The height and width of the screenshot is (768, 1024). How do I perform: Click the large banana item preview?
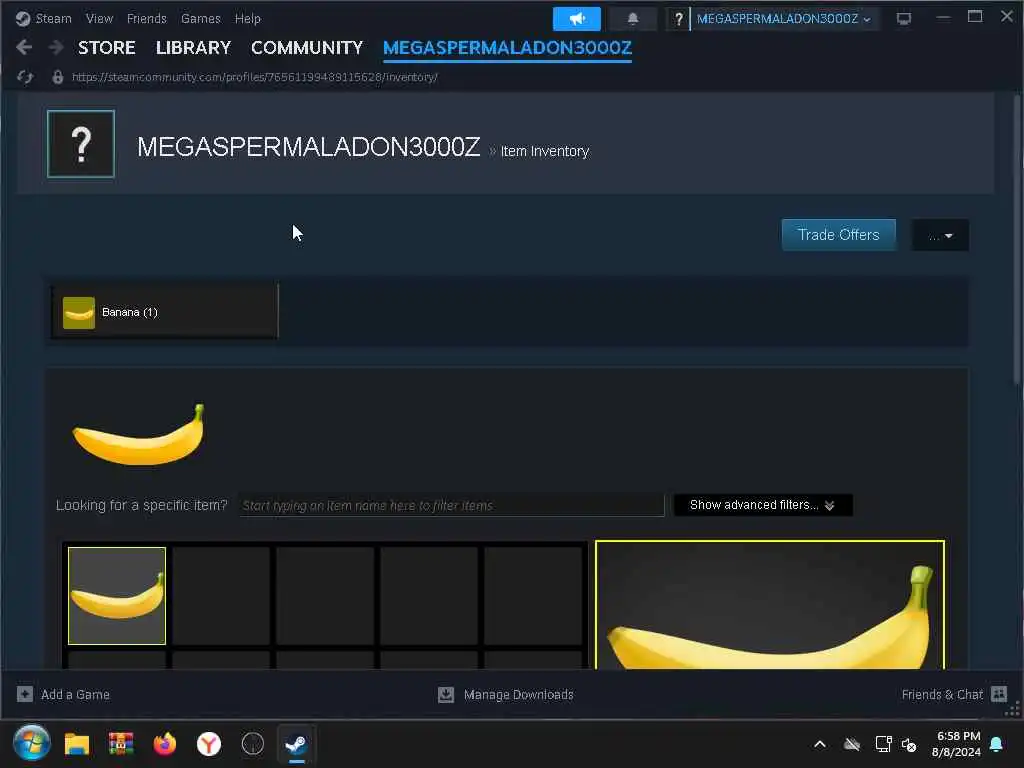(x=770, y=605)
